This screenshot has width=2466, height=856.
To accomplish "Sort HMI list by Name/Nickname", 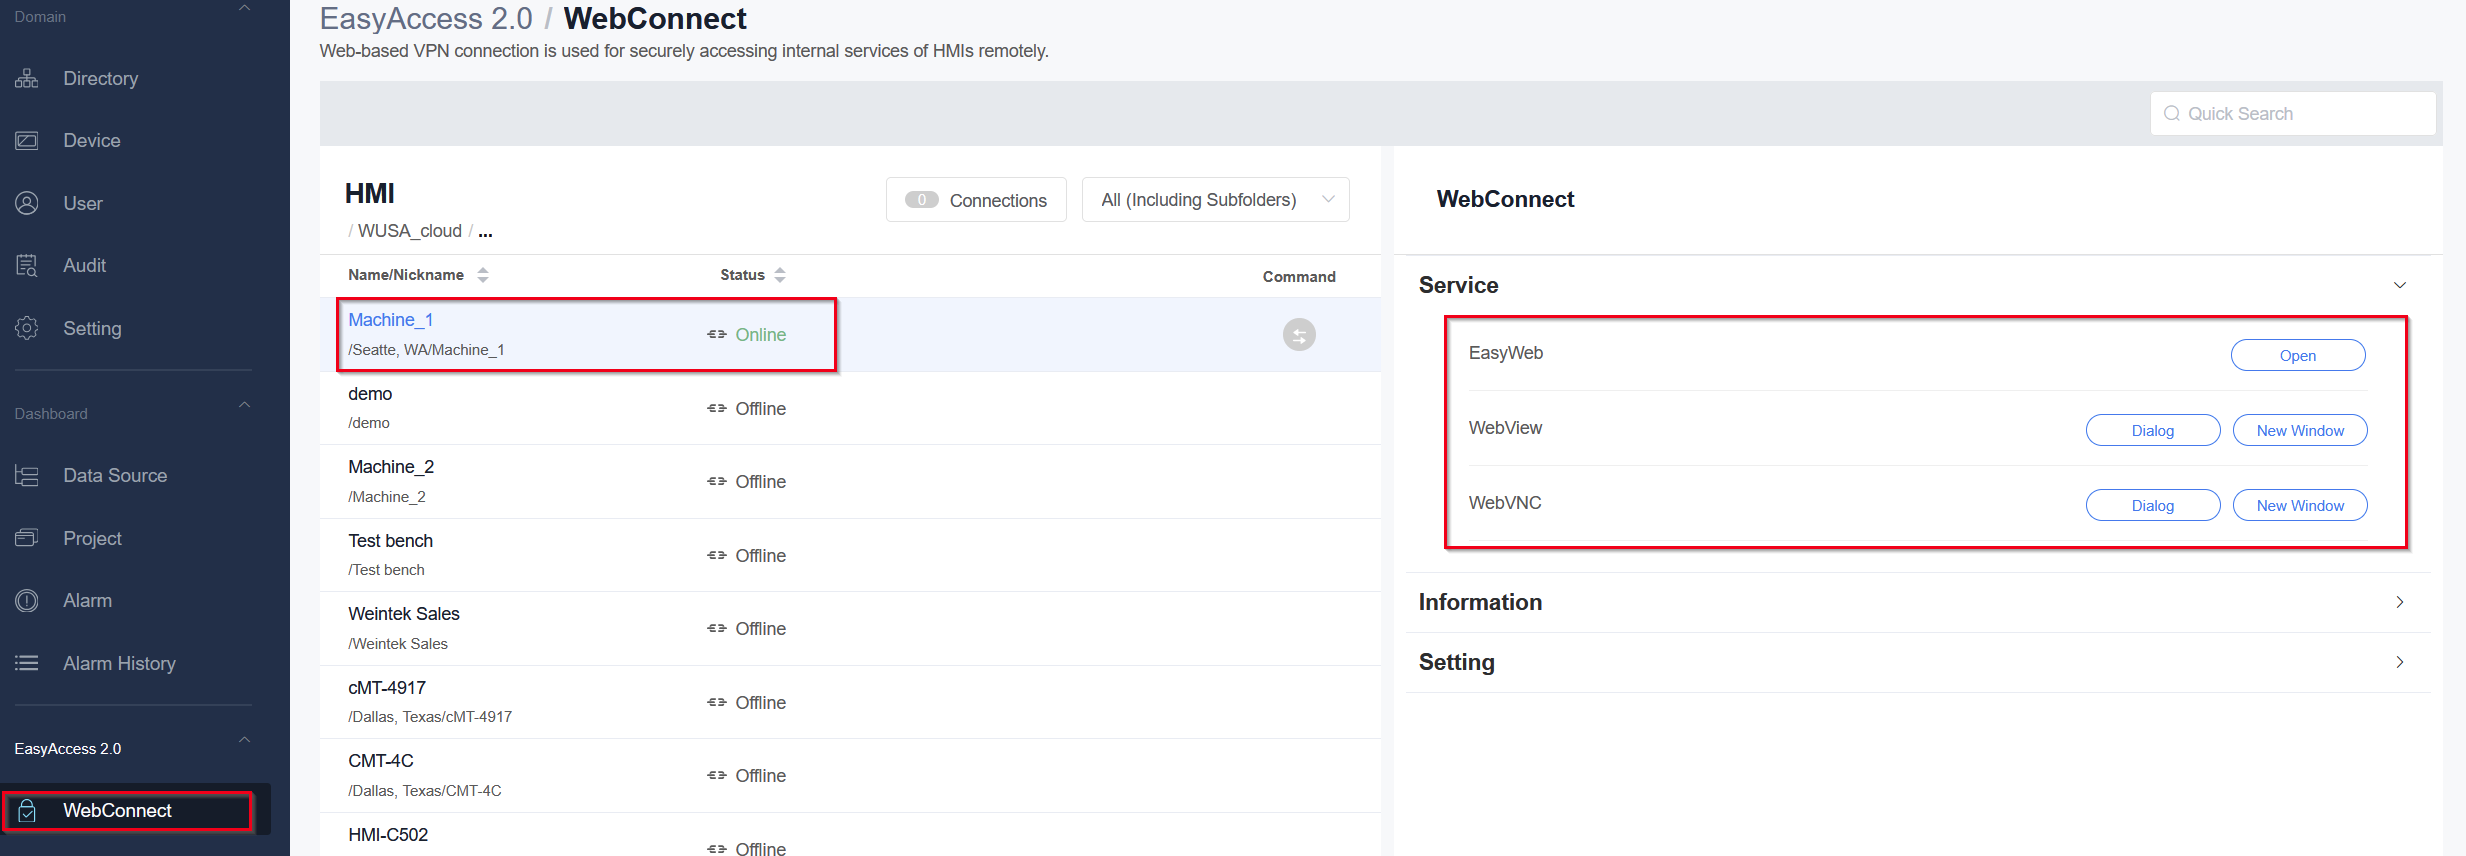I will pyautogui.click(x=483, y=275).
